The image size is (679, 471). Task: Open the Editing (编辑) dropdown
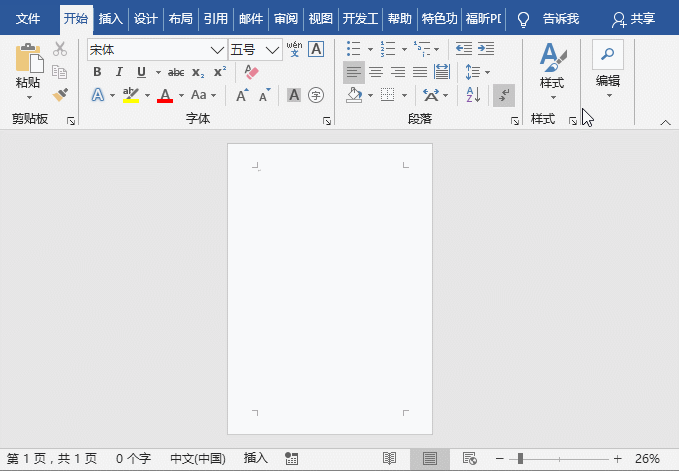tap(608, 69)
